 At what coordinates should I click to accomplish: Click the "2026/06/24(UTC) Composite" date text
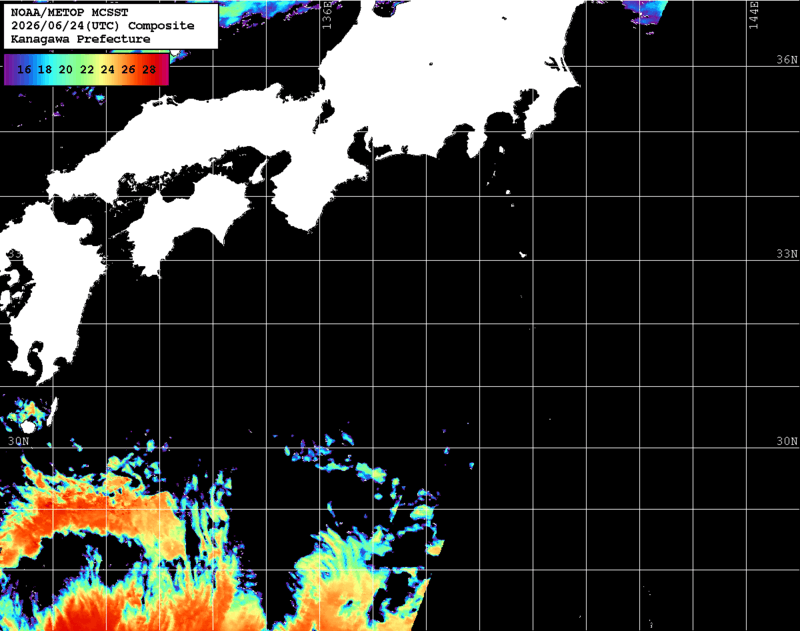point(103,26)
